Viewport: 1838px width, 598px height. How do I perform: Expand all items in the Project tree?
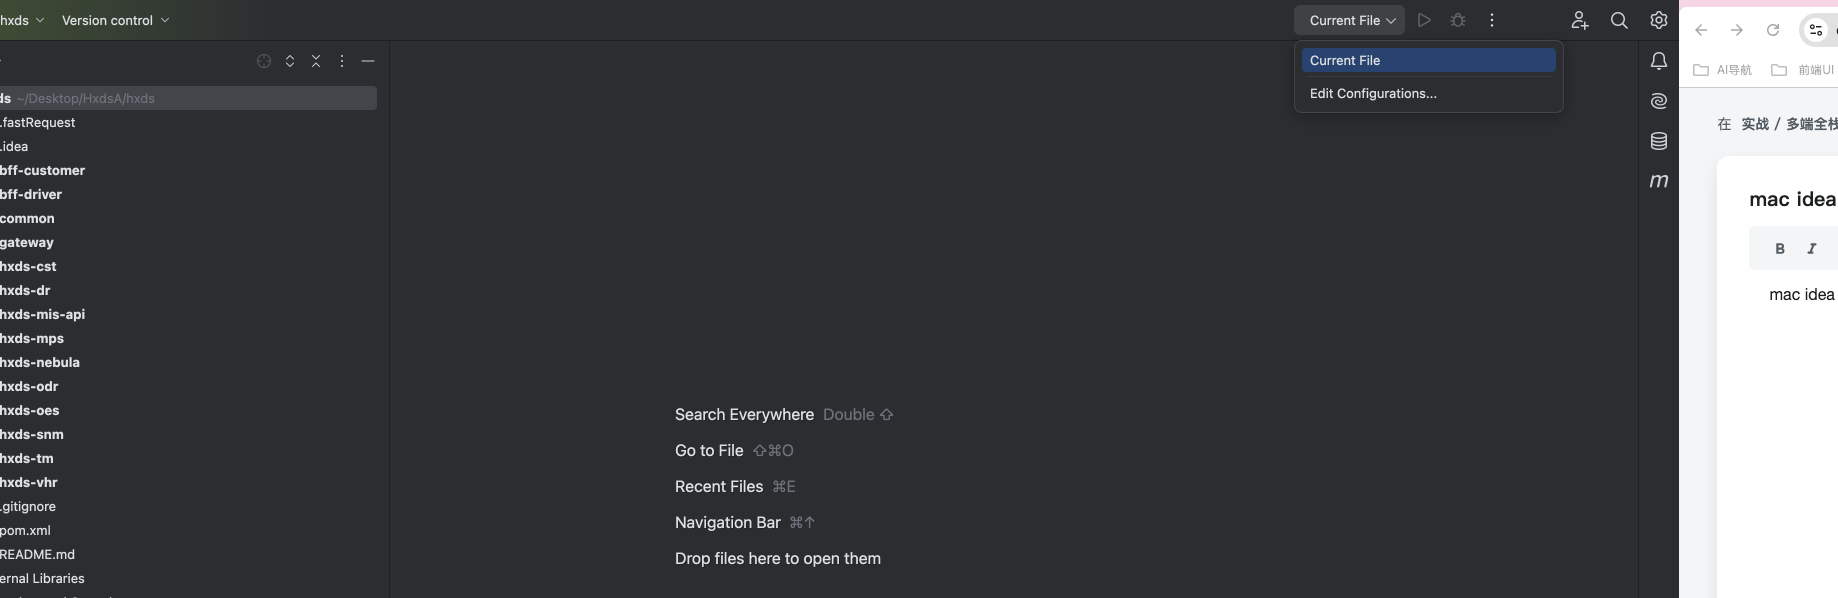click(x=290, y=61)
